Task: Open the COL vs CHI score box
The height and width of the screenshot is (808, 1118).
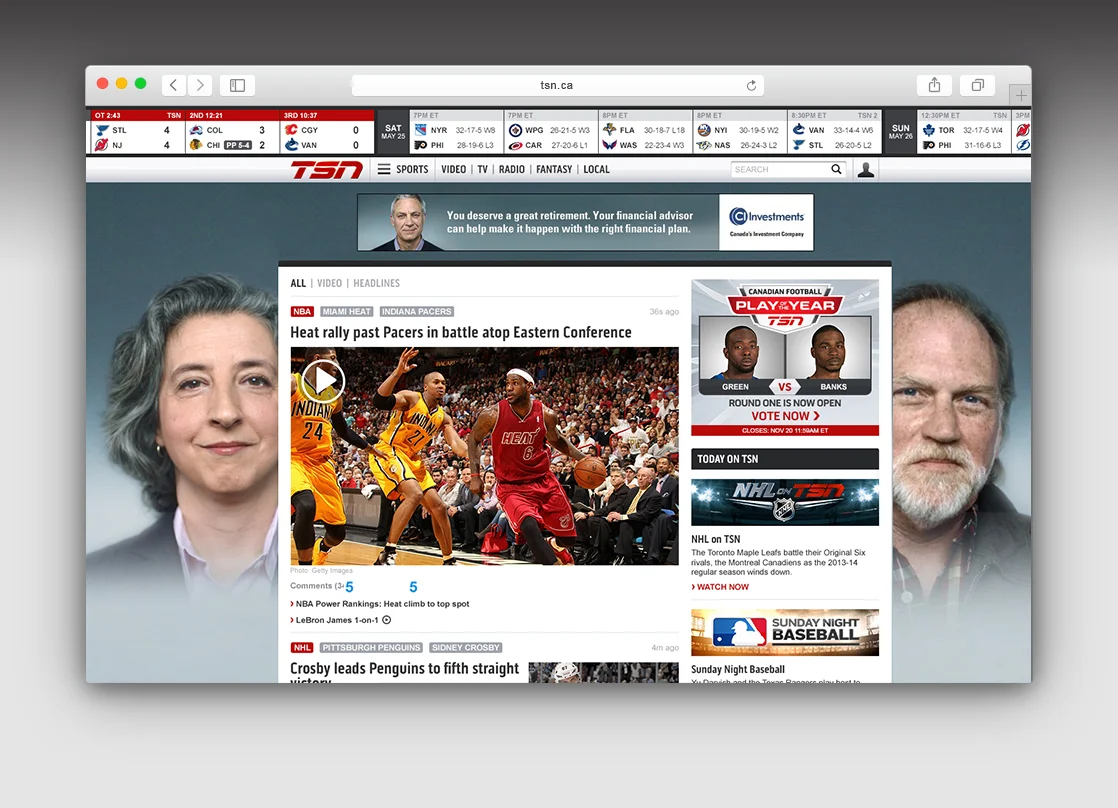Action: pyautogui.click(x=232, y=131)
